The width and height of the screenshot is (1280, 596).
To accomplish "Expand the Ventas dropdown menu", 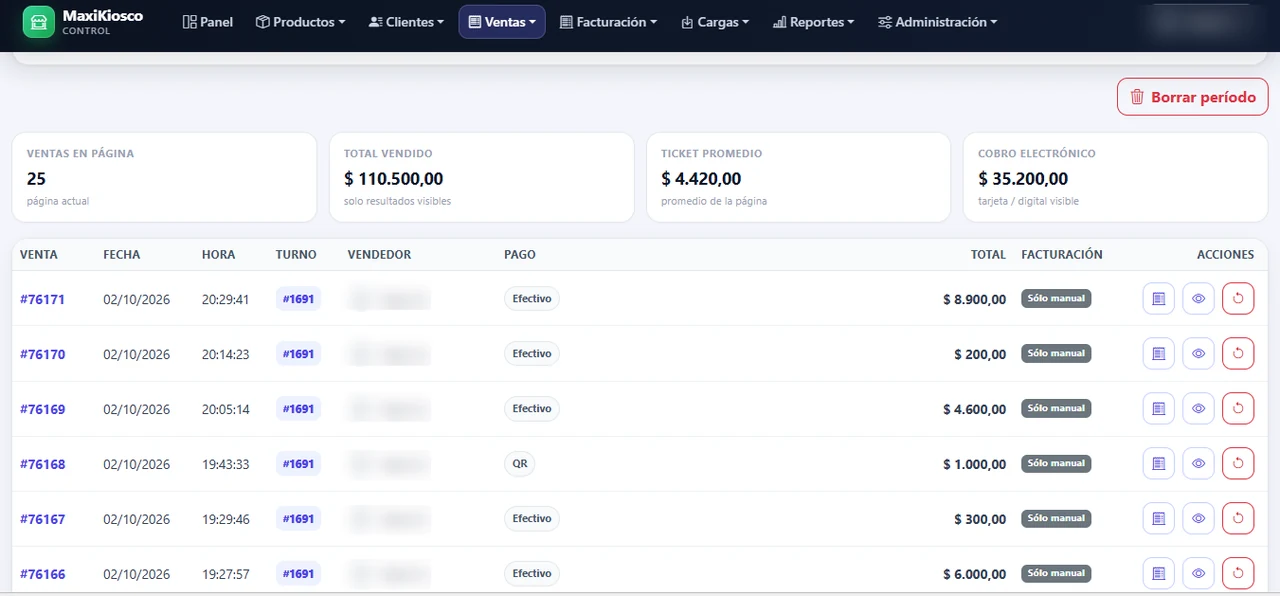I will click(x=502, y=22).
